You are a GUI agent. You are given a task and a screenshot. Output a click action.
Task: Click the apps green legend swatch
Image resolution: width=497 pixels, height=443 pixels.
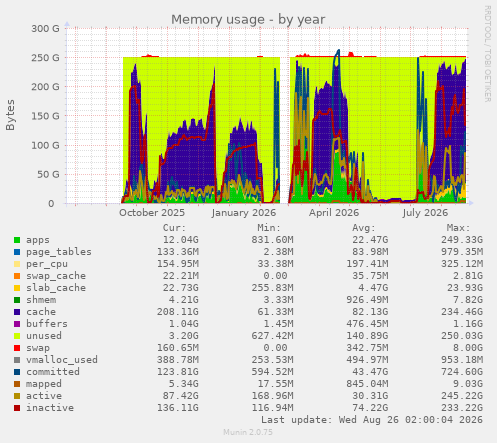pos(17,240)
